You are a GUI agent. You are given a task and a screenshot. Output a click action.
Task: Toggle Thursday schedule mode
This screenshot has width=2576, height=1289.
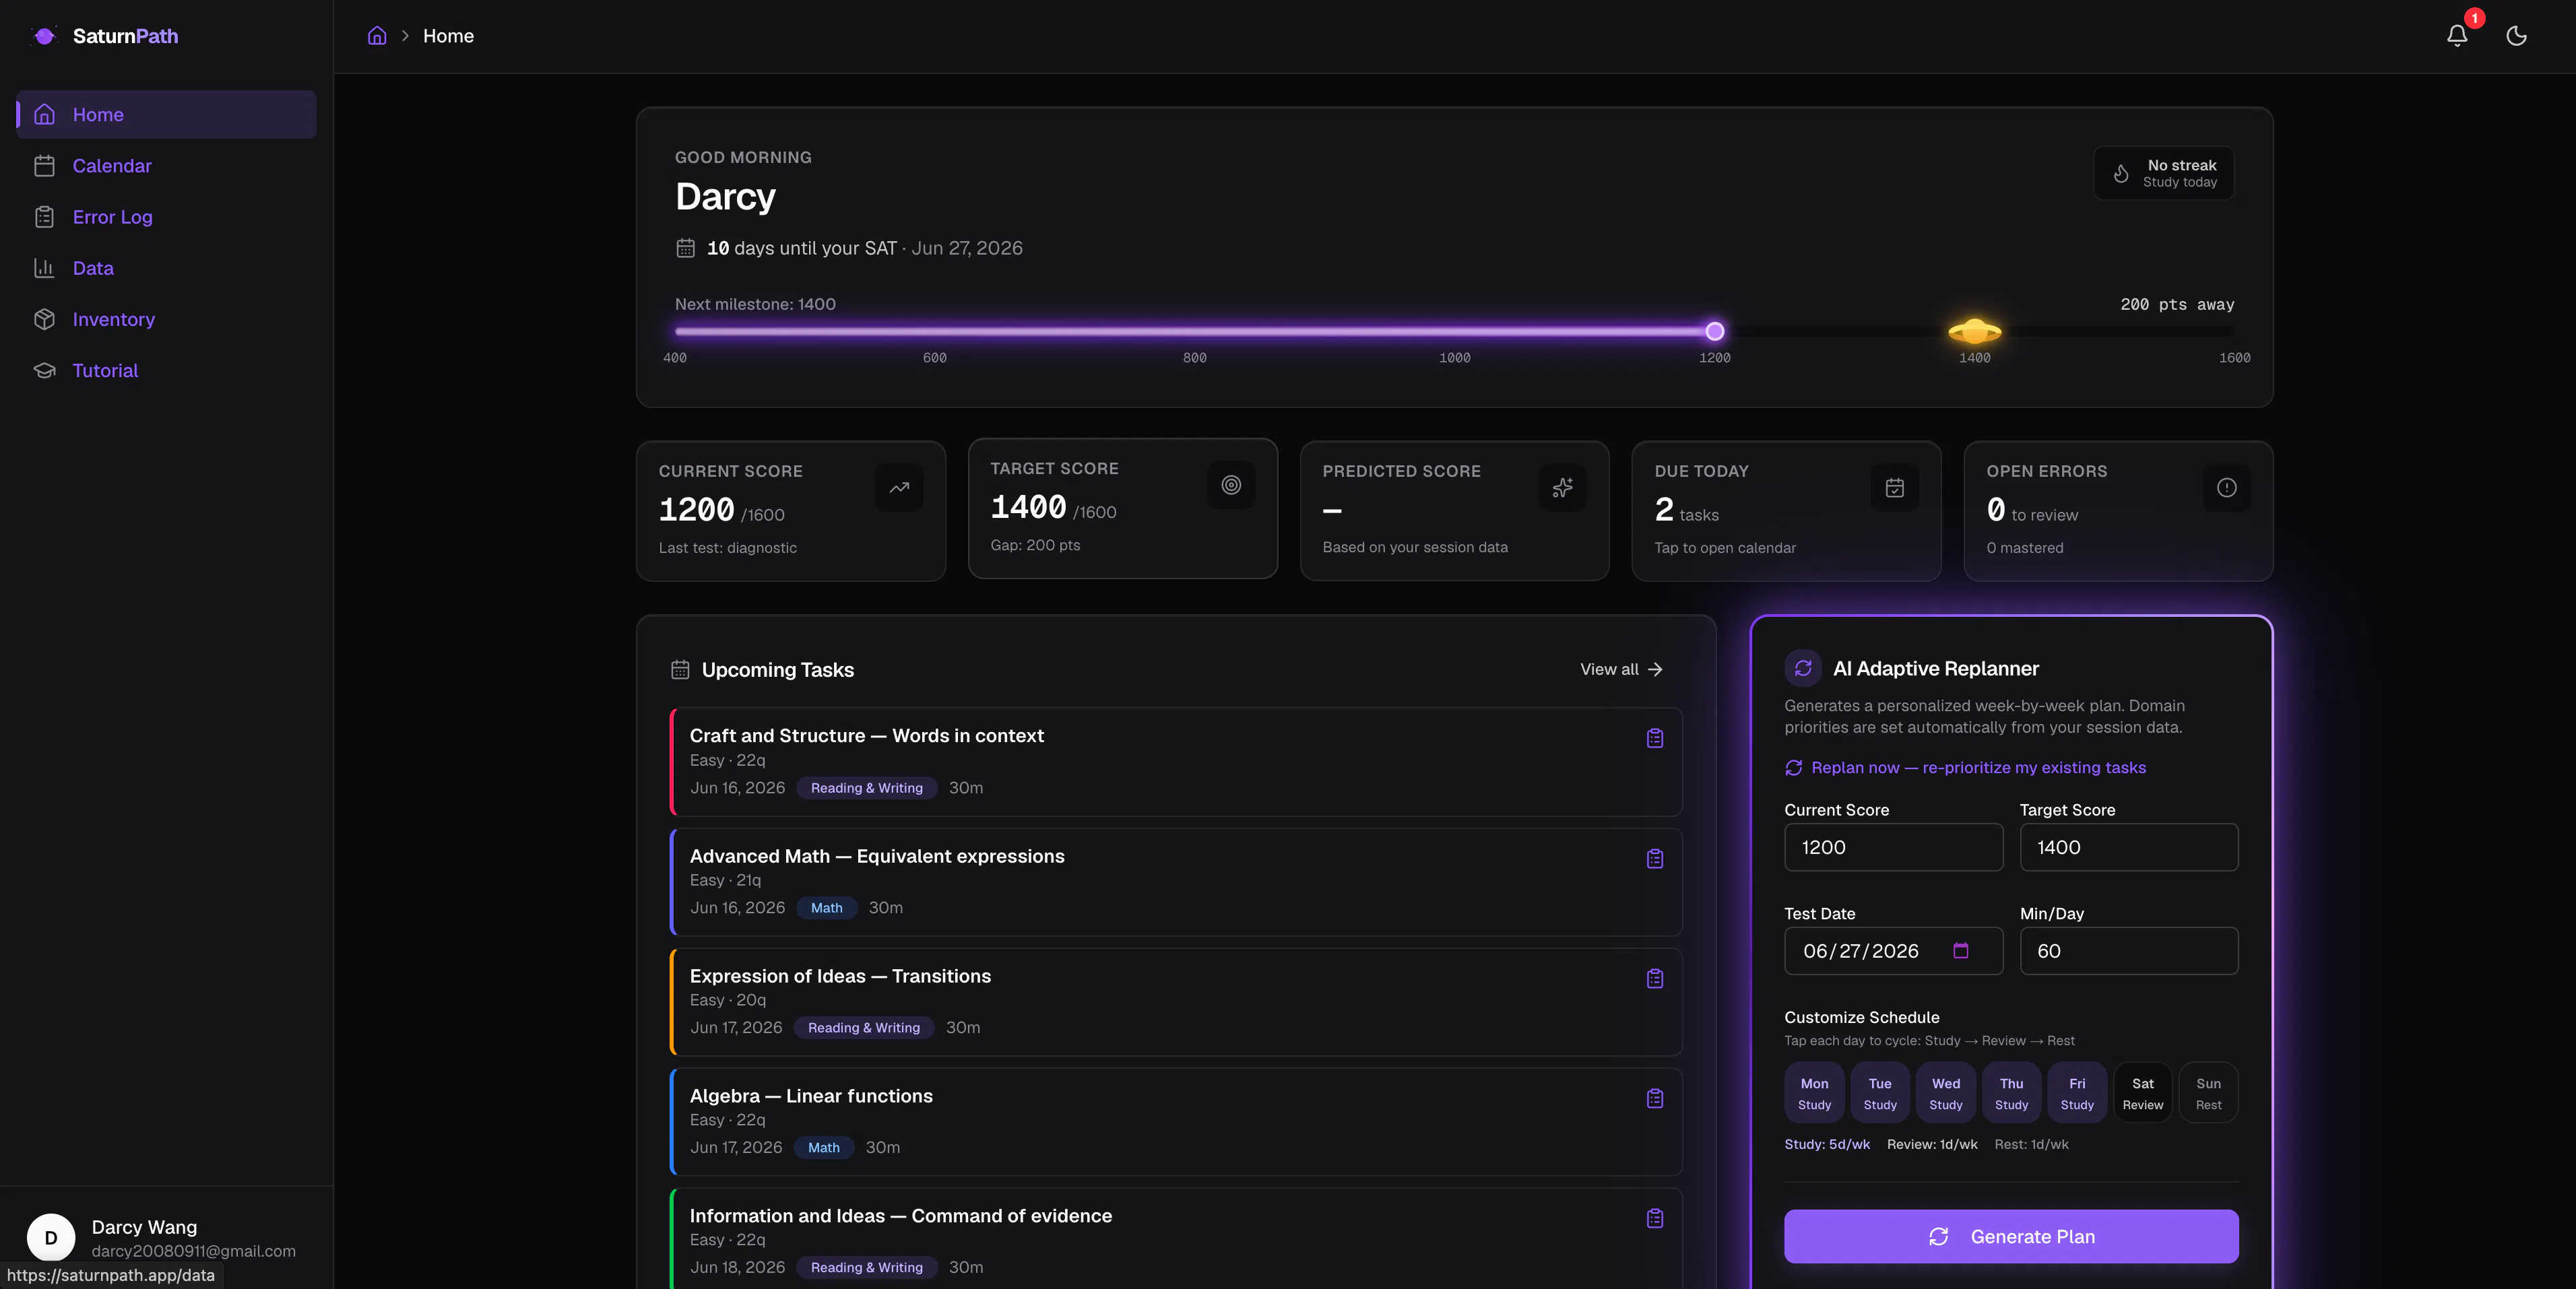click(2011, 1093)
